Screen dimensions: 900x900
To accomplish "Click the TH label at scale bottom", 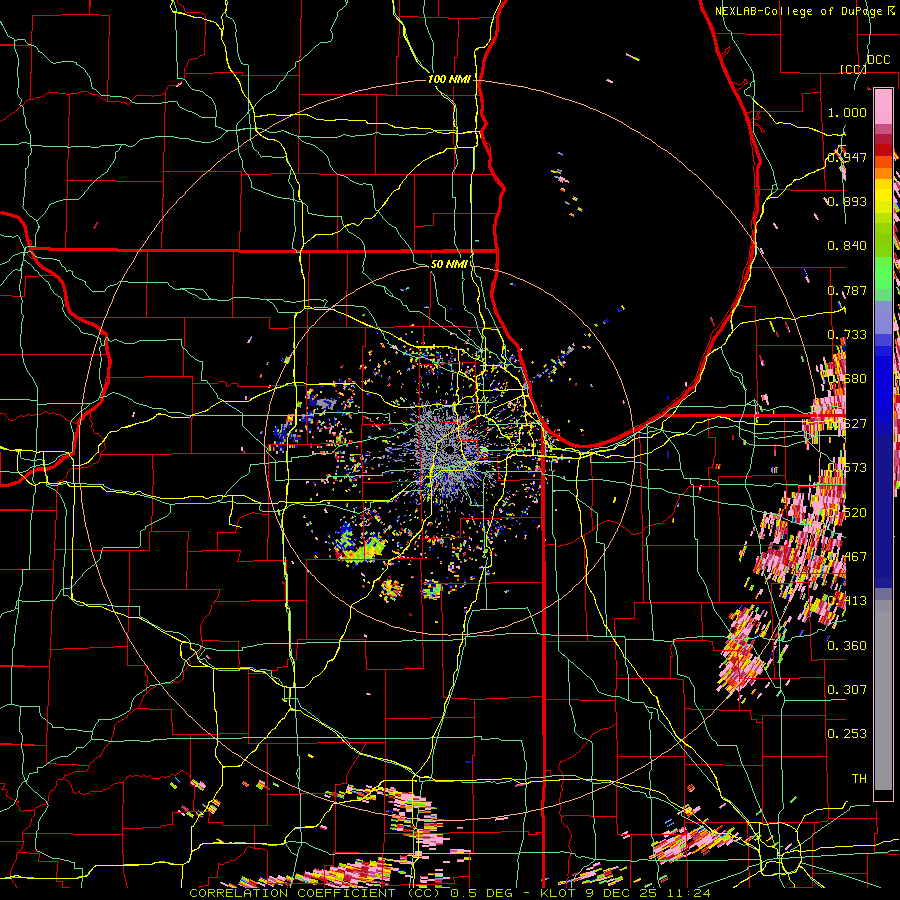I will (859, 779).
